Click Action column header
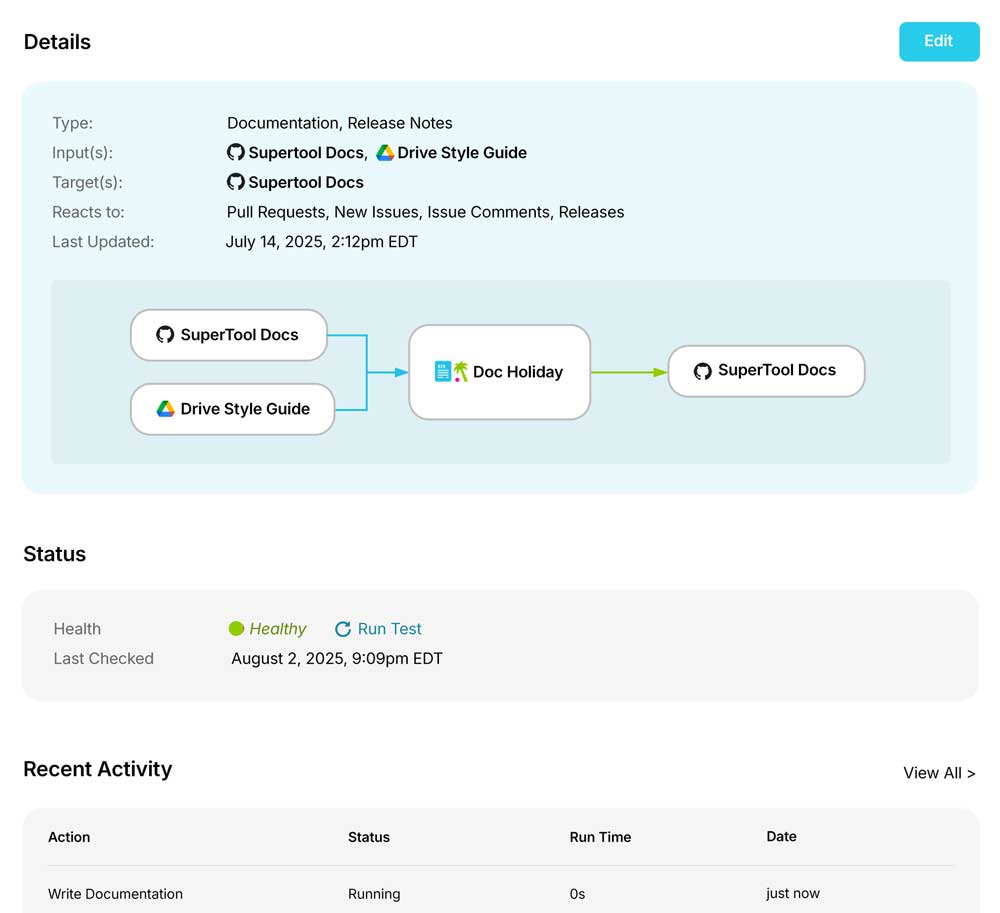Image resolution: width=1000 pixels, height=913 pixels. coord(69,837)
